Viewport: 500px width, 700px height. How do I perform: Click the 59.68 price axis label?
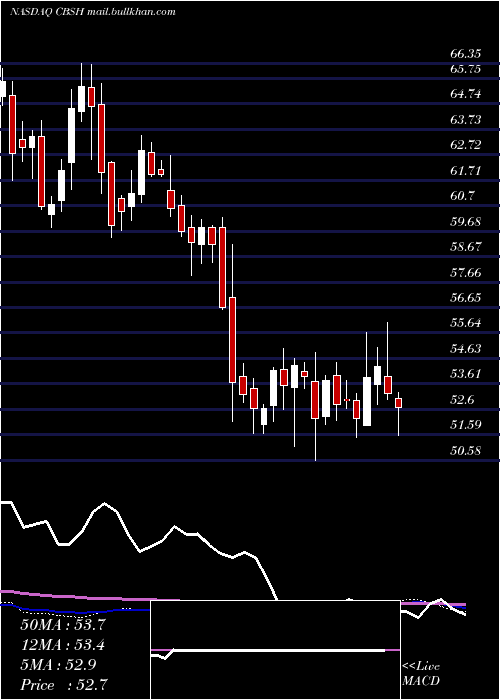click(466, 222)
